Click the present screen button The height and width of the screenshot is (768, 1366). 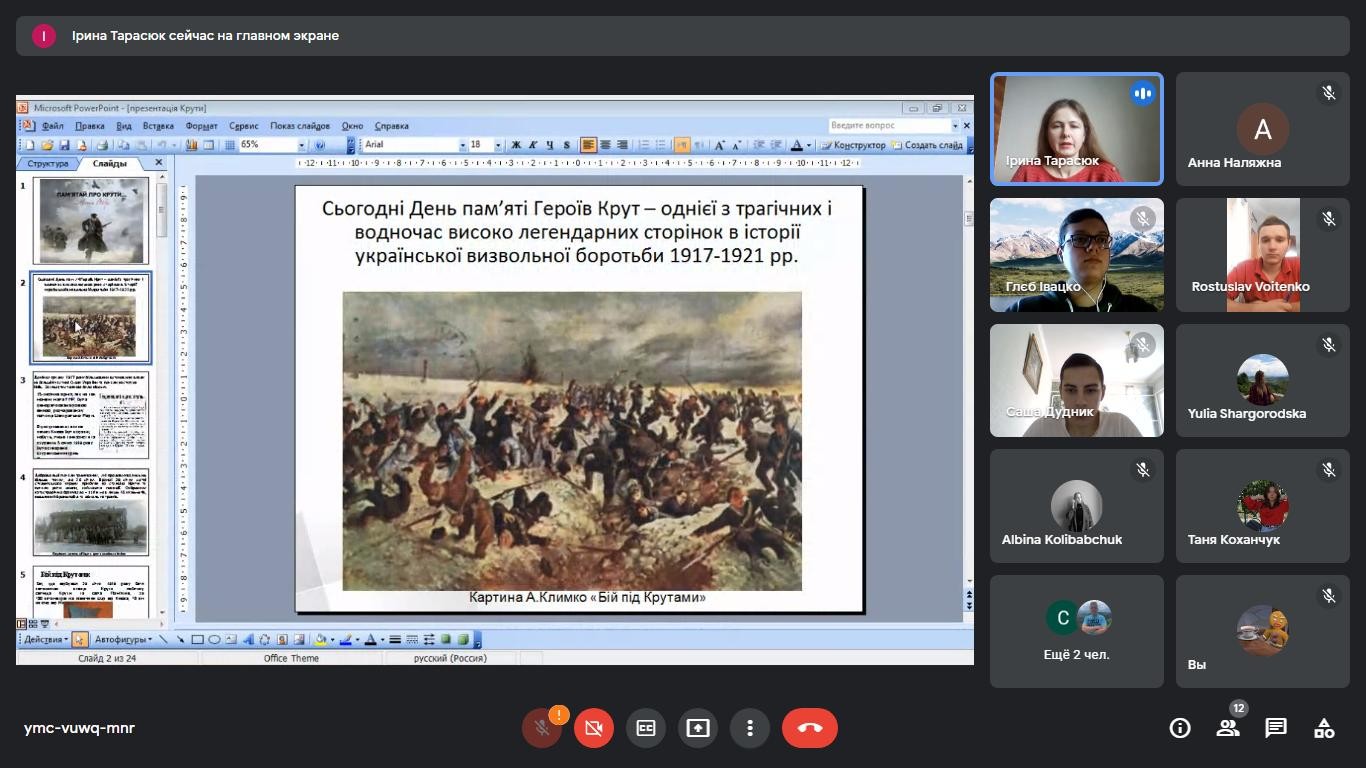(698, 728)
